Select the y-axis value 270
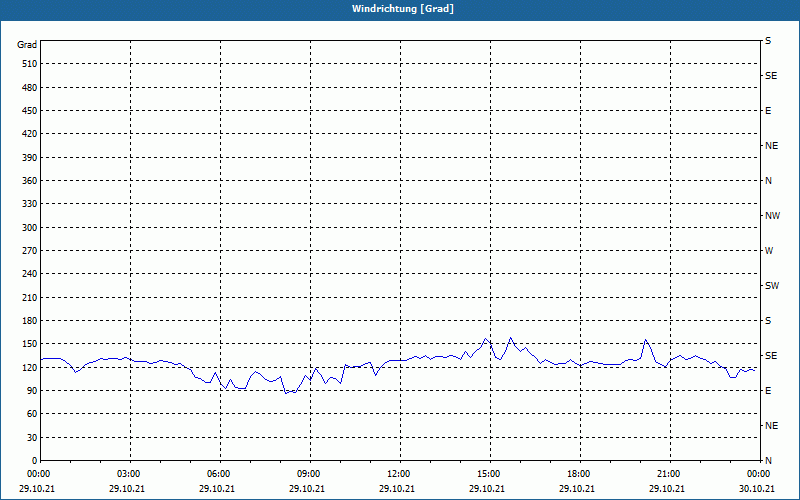 [x=29, y=251]
